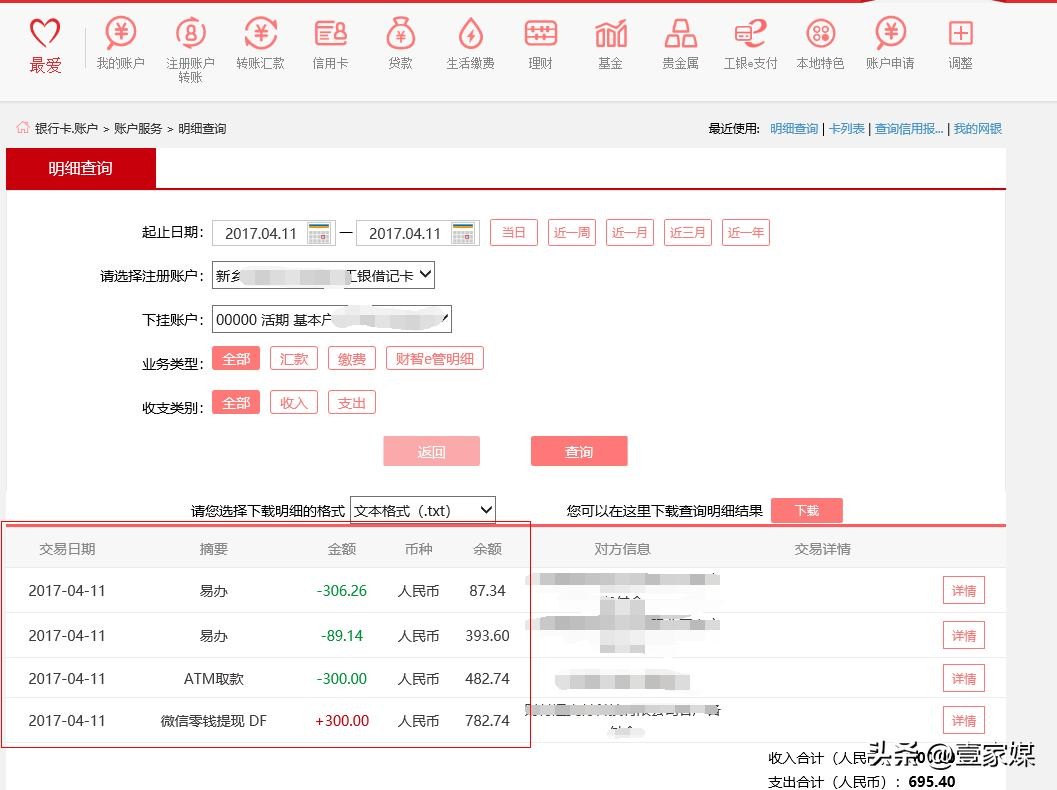Filter by 支出 expense type
Screen dimensions: 1057x790
click(352, 403)
